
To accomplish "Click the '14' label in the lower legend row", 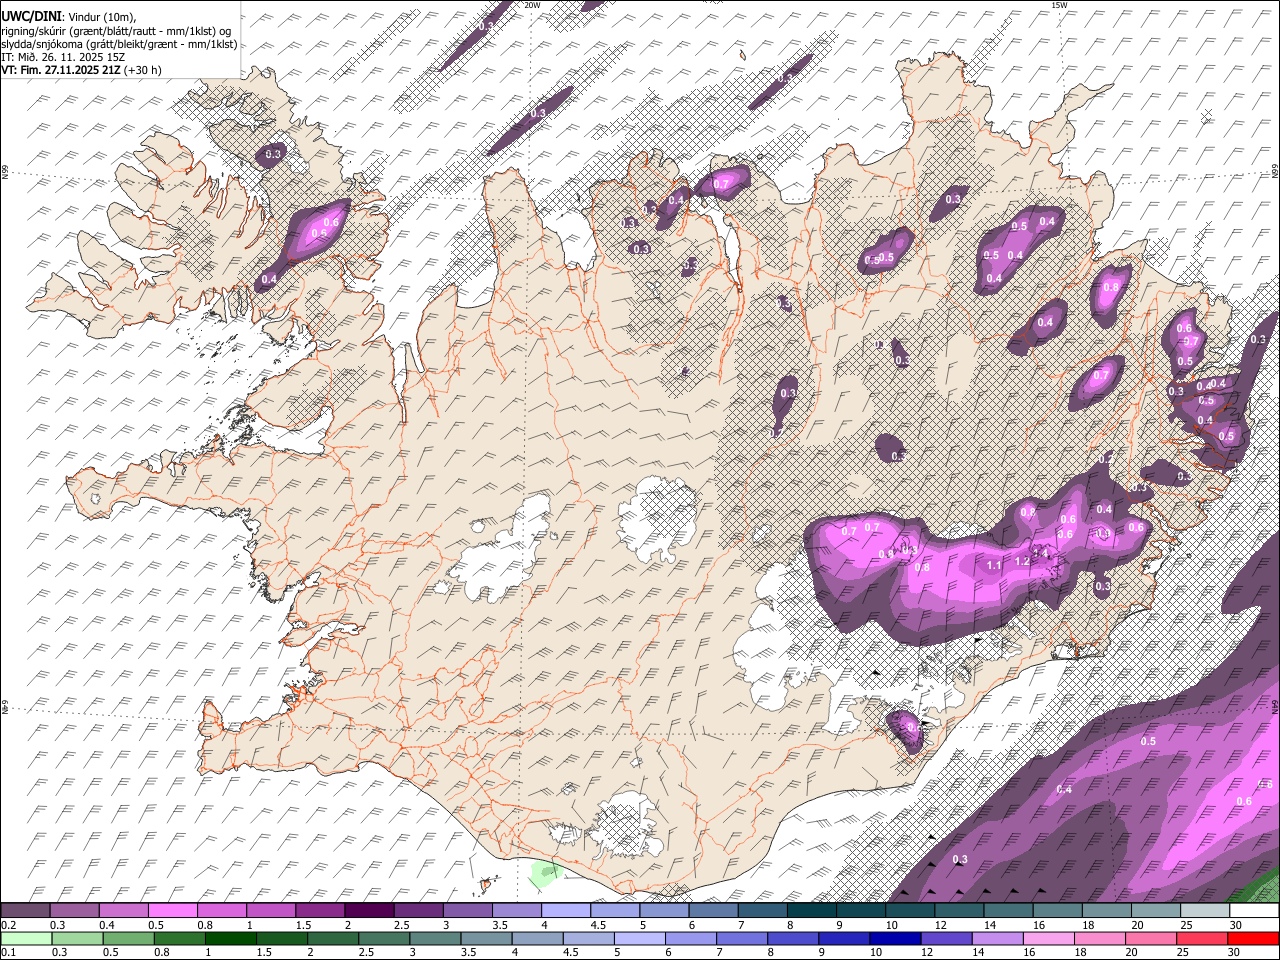I will pyautogui.click(x=977, y=953).
